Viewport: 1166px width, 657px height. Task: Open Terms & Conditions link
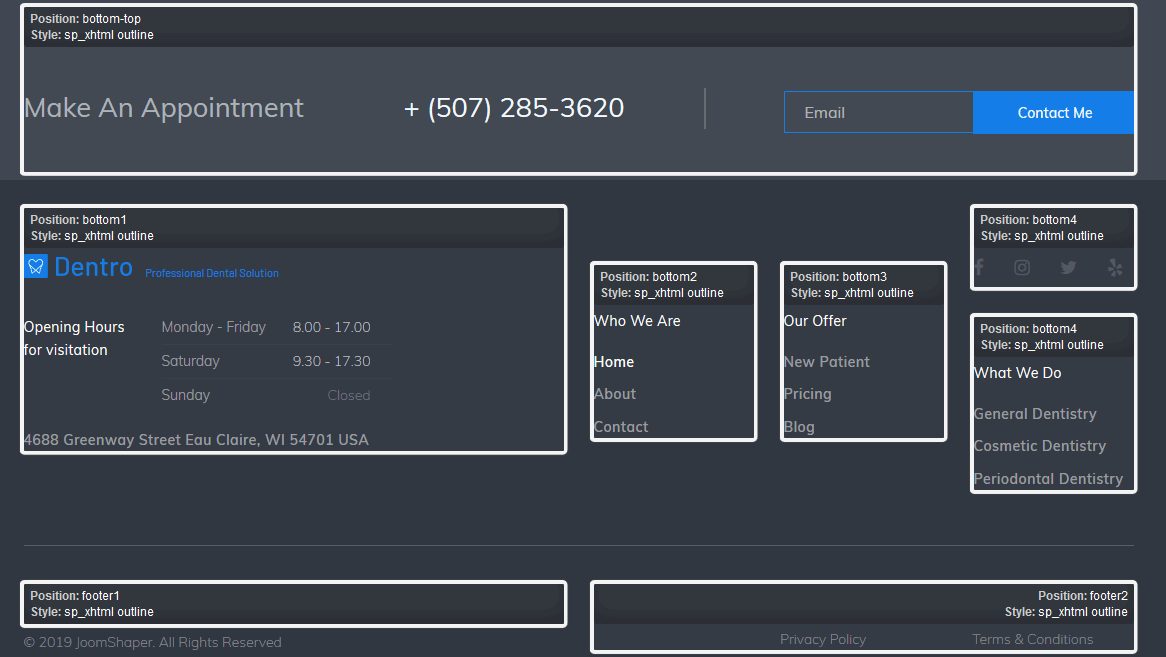[1033, 639]
